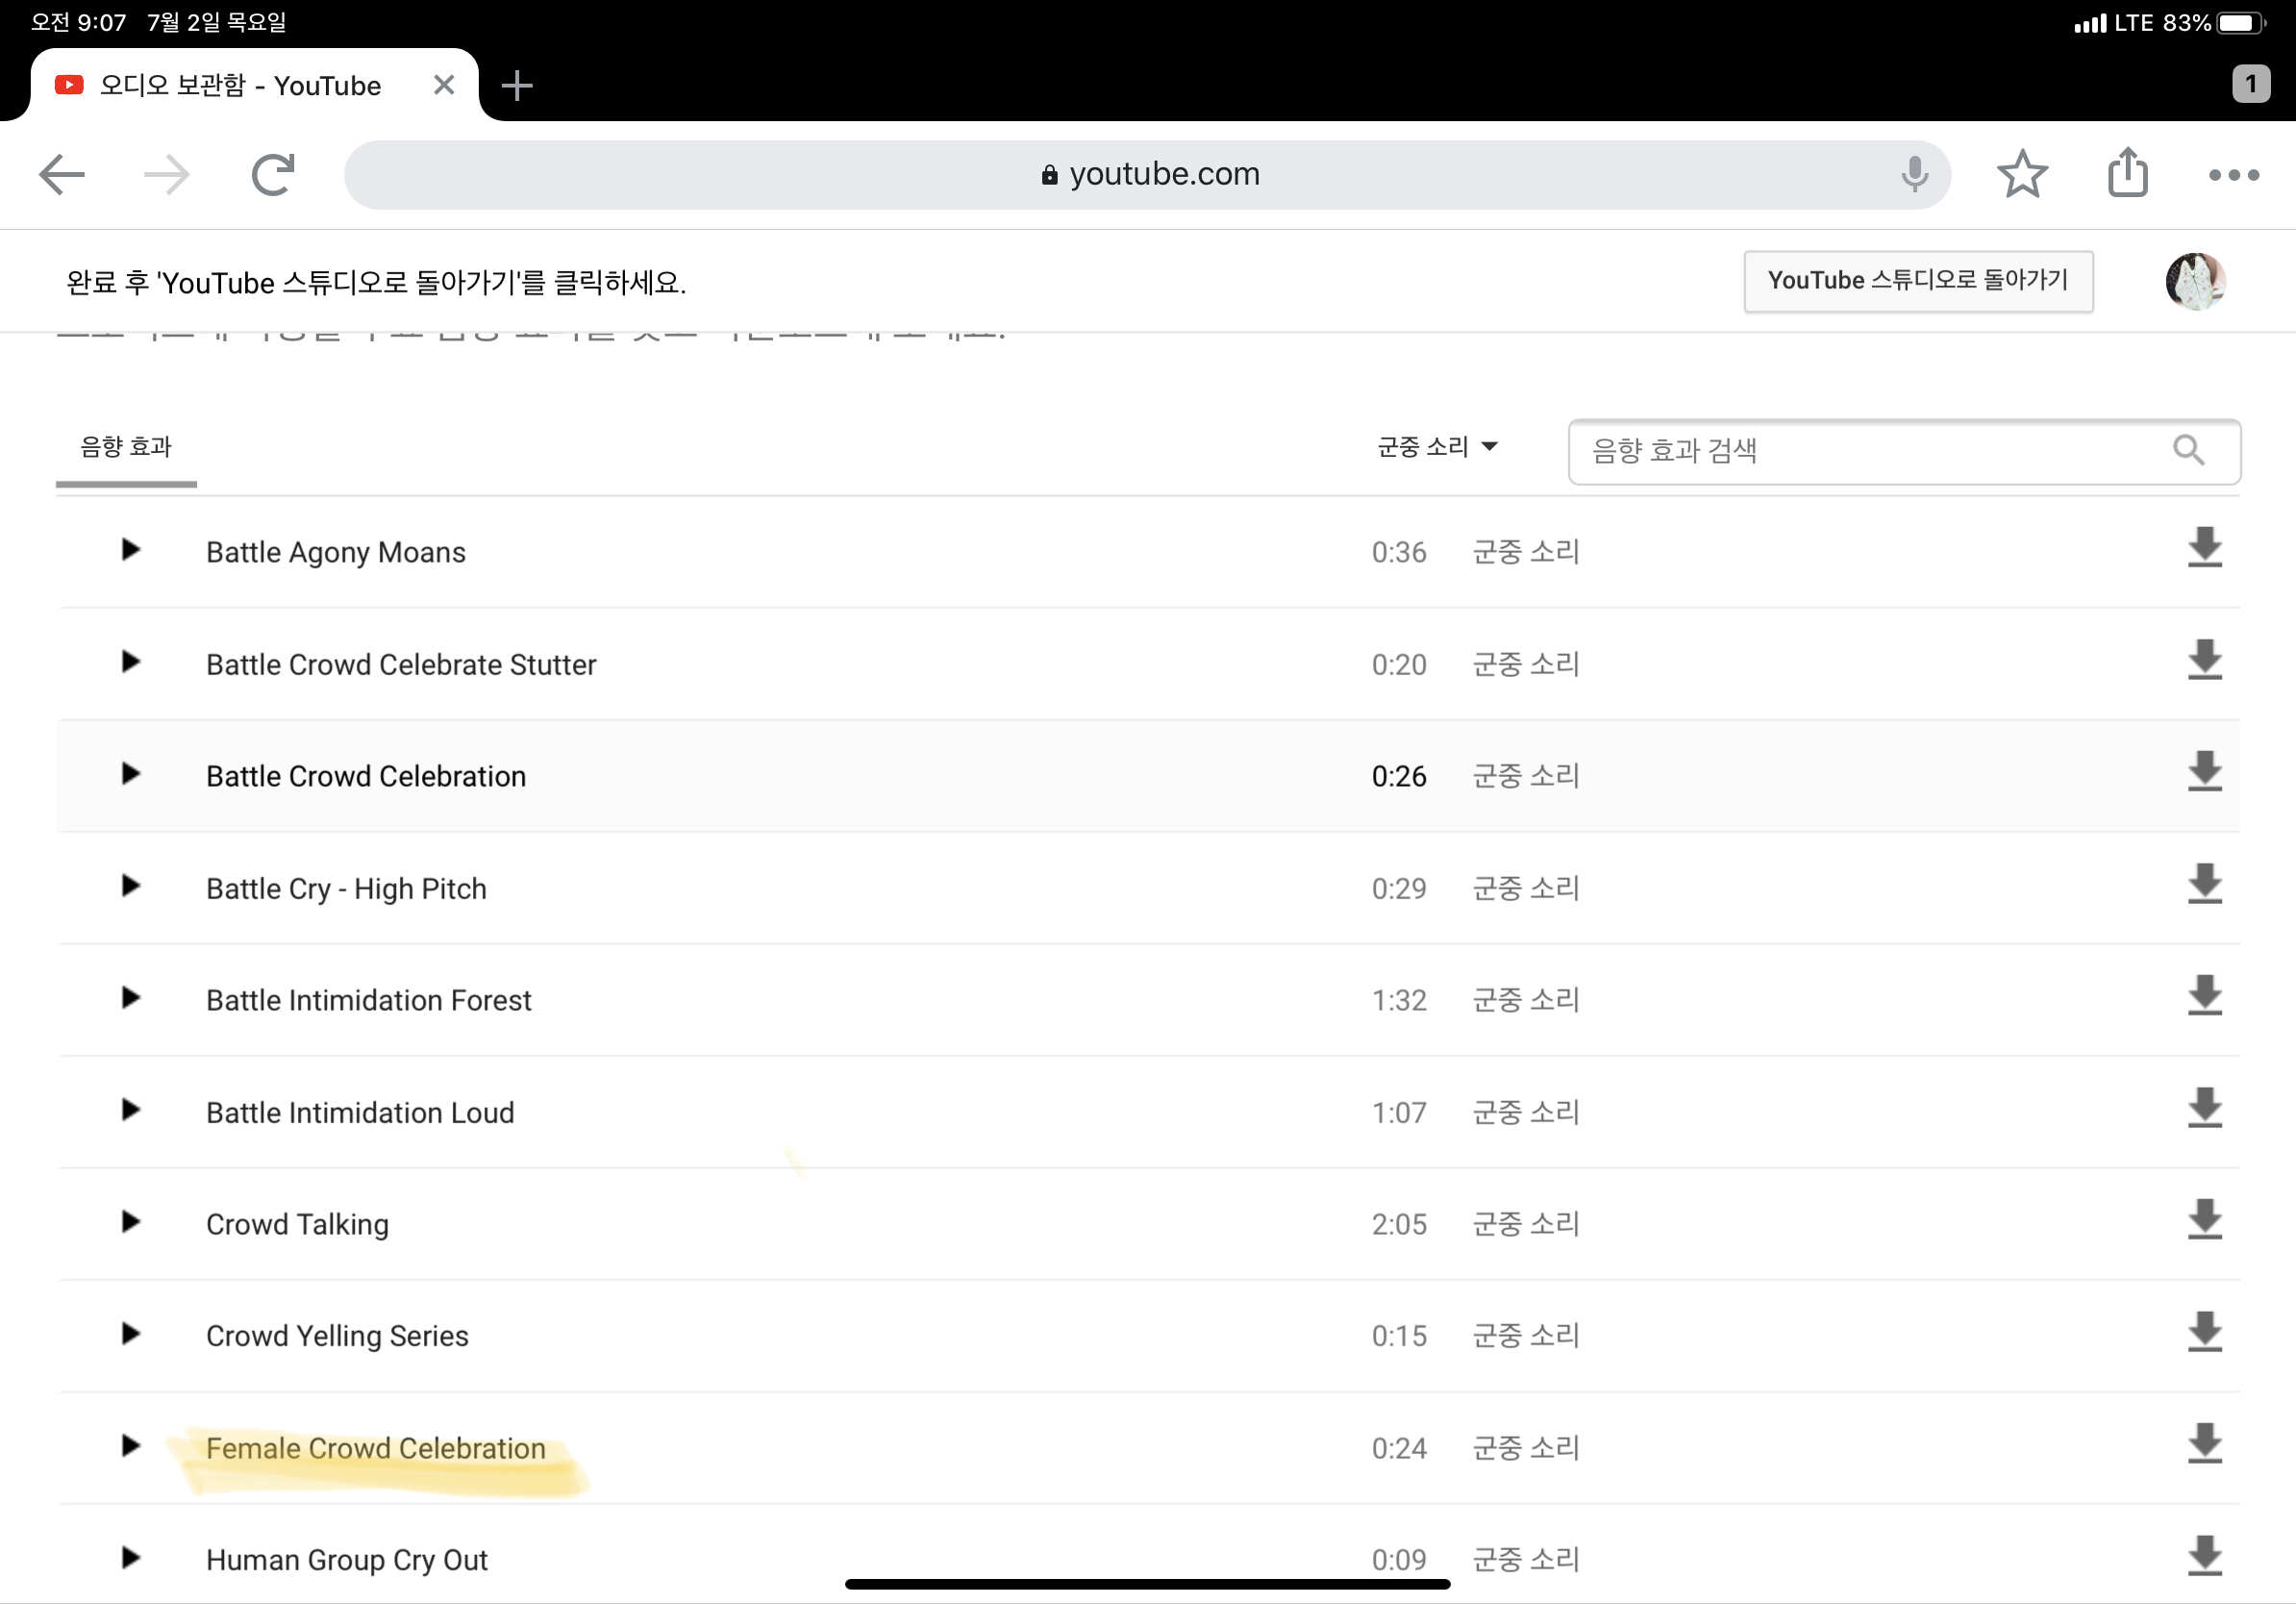2296x1604 pixels.
Task: Download the Battle Intimidation Forest sound
Action: 2204,997
